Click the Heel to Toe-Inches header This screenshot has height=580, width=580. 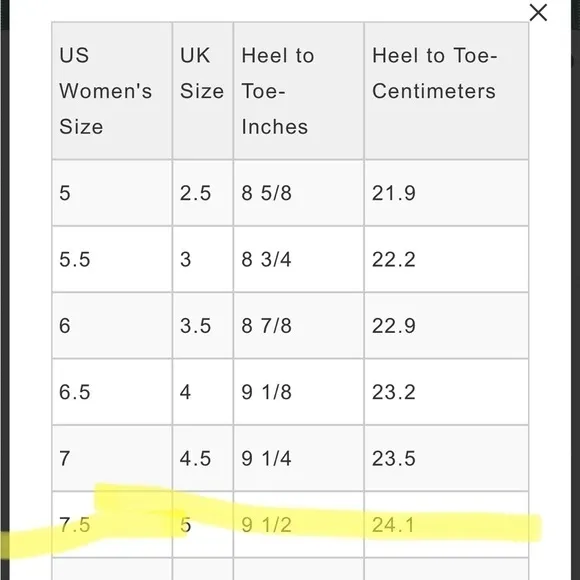tap(299, 91)
